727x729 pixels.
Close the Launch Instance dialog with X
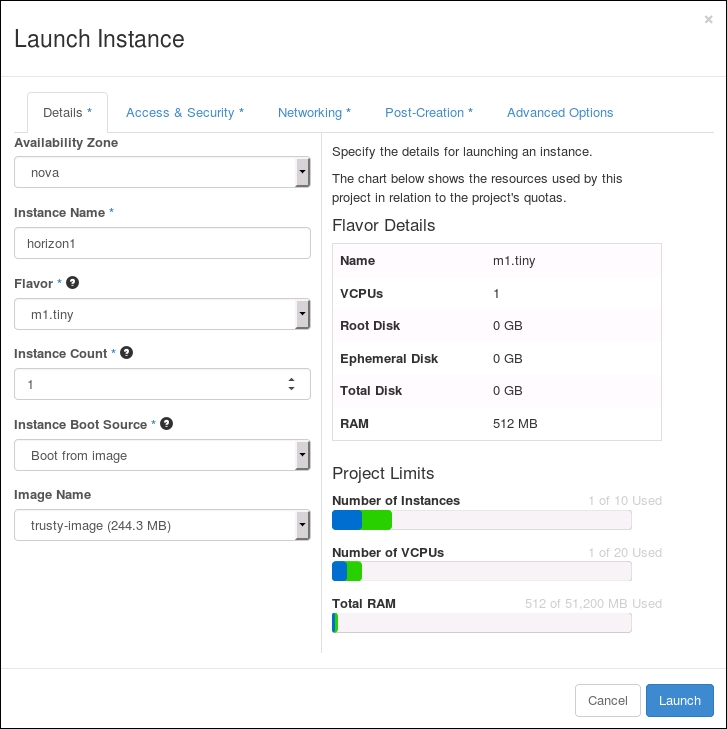708,19
